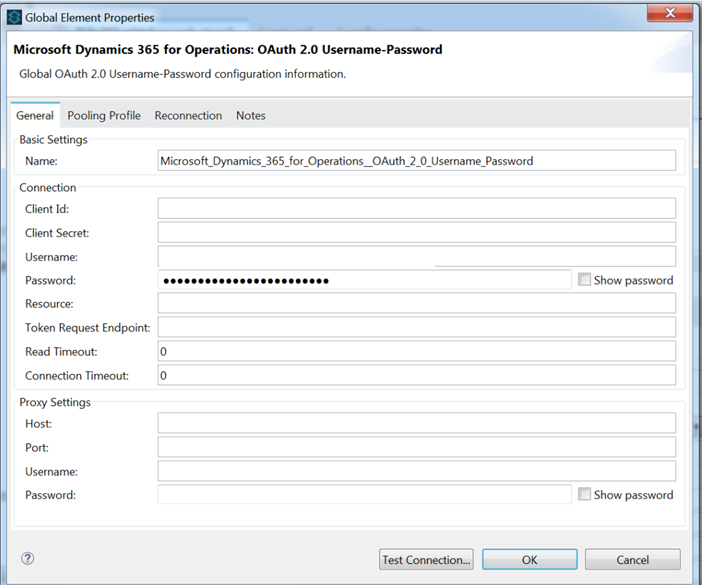Click into the Client Secret field
This screenshot has height=585, width=702.
[416, 233]
